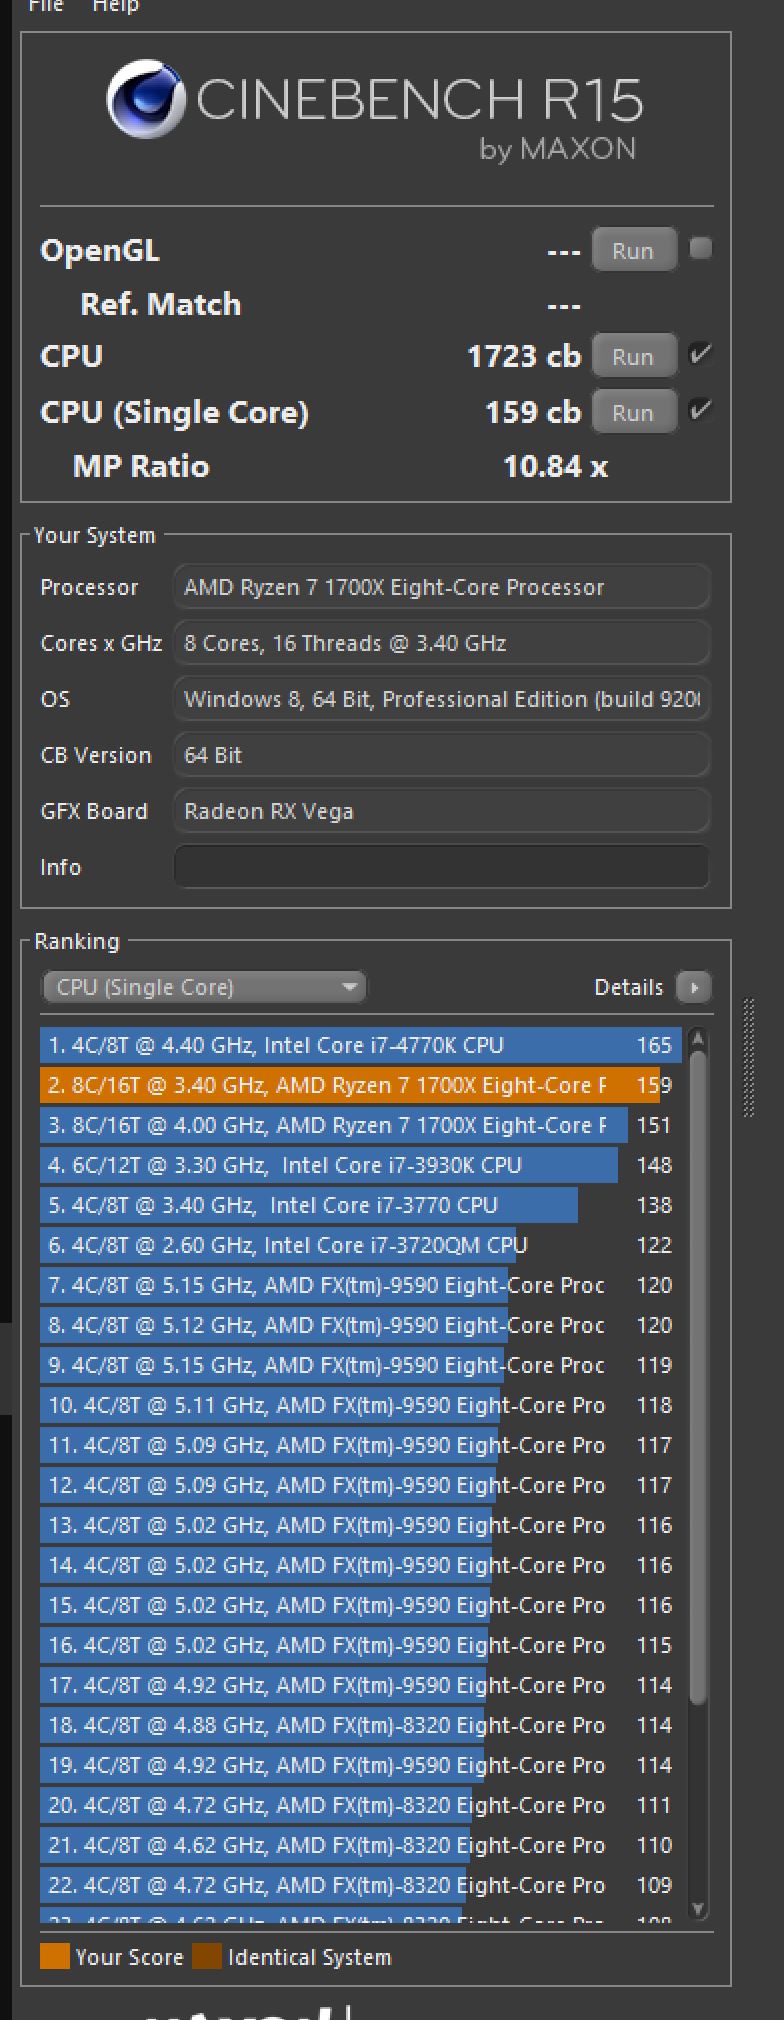Click the 1723 cb CPU score
This screenshot has width=784, height=2020.
(x=524, y=357)
